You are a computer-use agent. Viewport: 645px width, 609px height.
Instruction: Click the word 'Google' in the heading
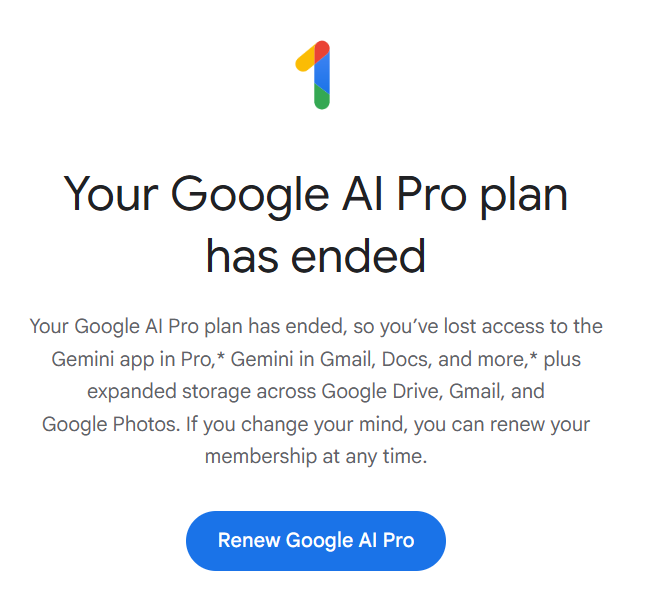[x=250, y=197]
